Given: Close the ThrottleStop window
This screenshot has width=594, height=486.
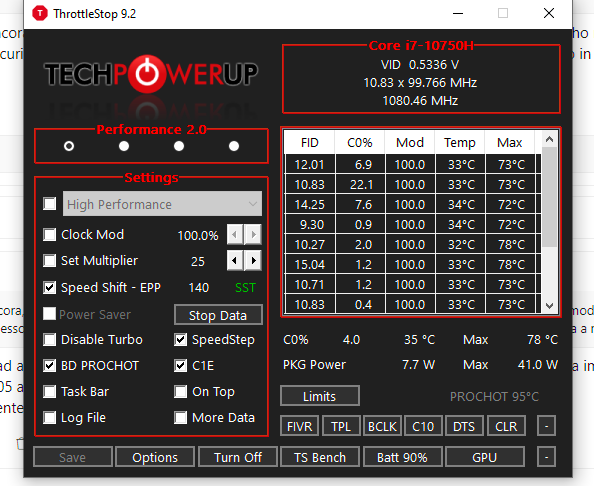Looking at the screenshot, I should 549,14.
